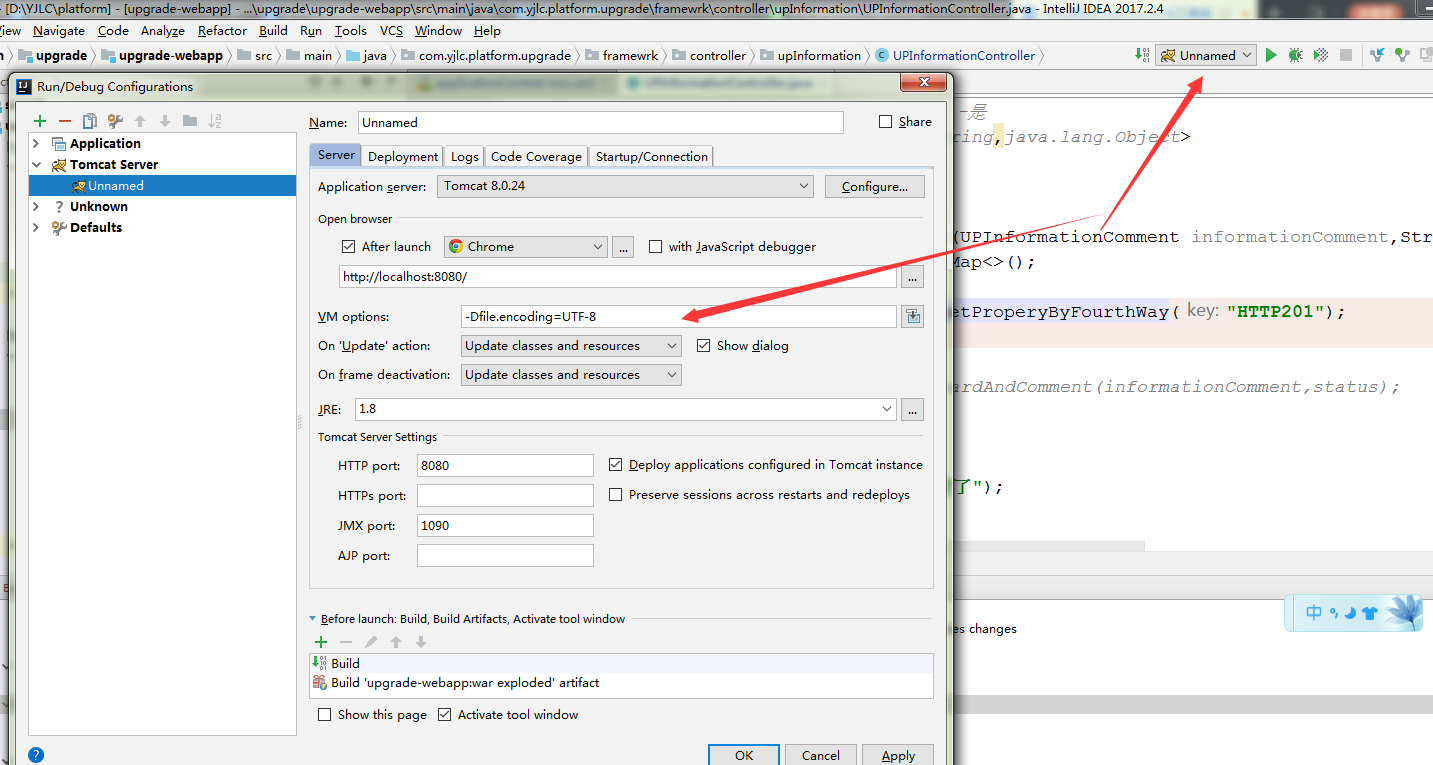The width and height of the screenshot is (1433, 765).
Task: Click the browse button next to Chrome dropdown
Action: [624, 247]
